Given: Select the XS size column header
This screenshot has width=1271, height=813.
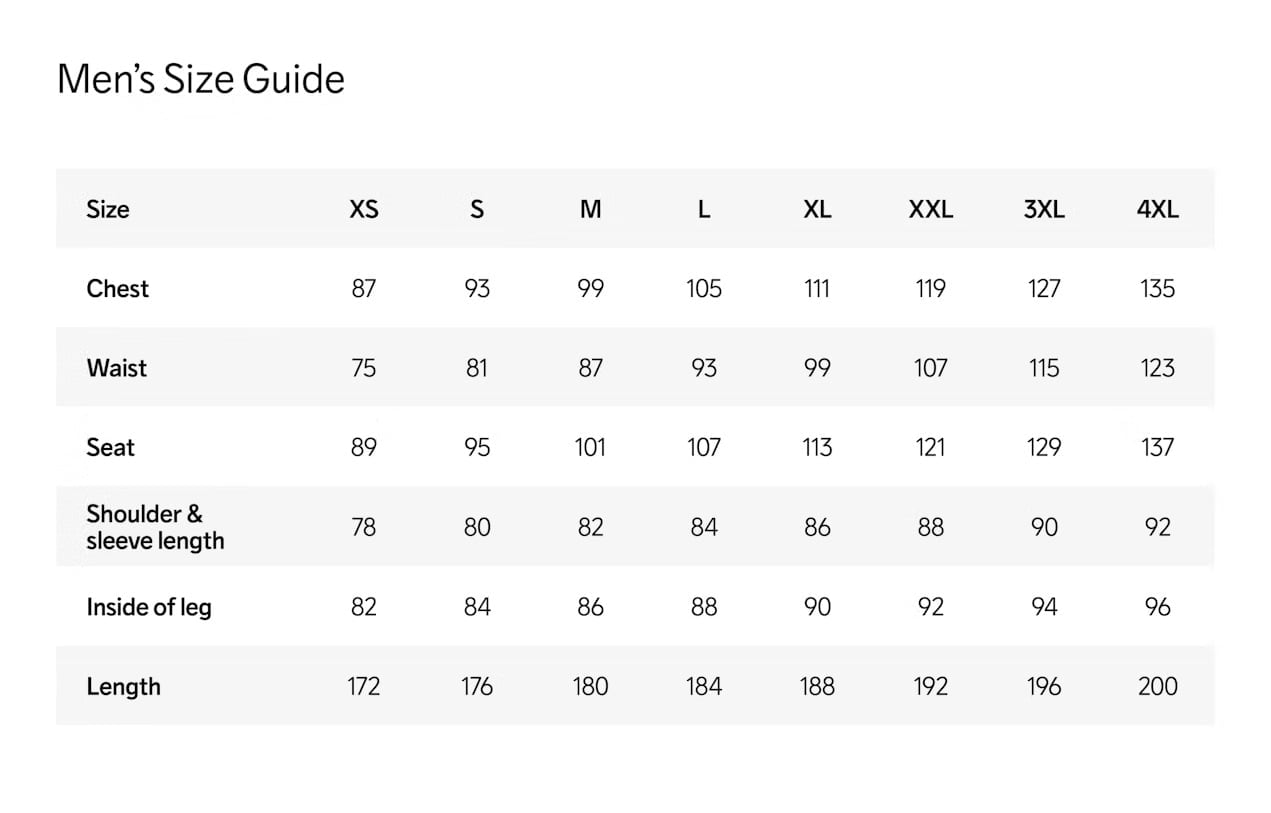Looking at the screenshot, I should pos(364,209).
